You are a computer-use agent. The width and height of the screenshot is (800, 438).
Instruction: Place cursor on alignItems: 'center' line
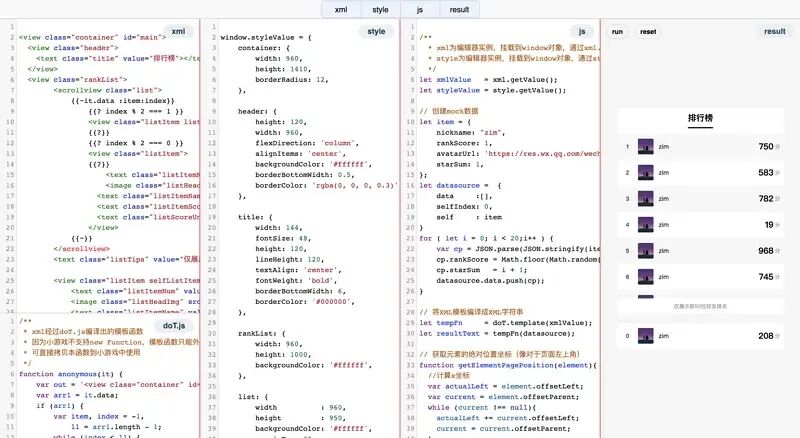click(x=301, y=154)
